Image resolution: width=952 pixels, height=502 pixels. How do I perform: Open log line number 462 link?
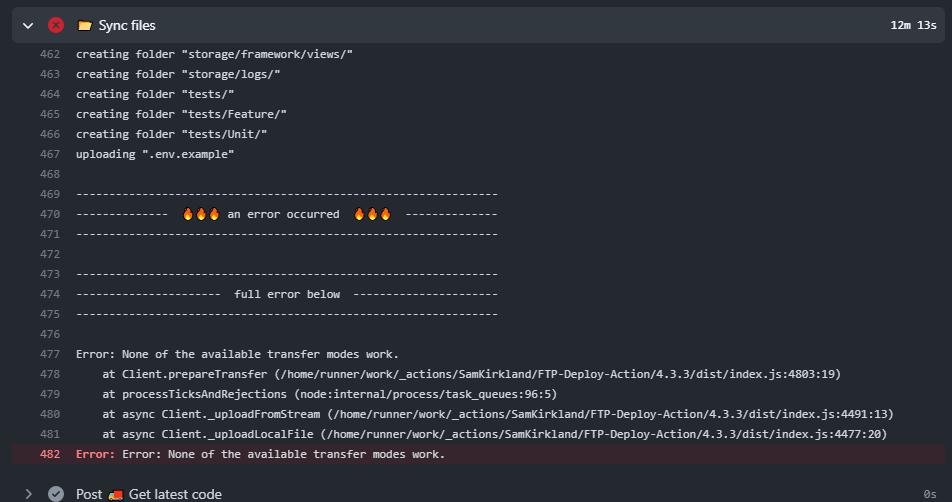(49, 54)
